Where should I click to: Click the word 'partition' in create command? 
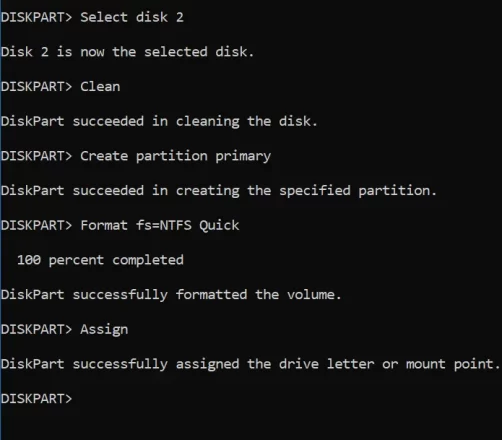click(172, 157)
